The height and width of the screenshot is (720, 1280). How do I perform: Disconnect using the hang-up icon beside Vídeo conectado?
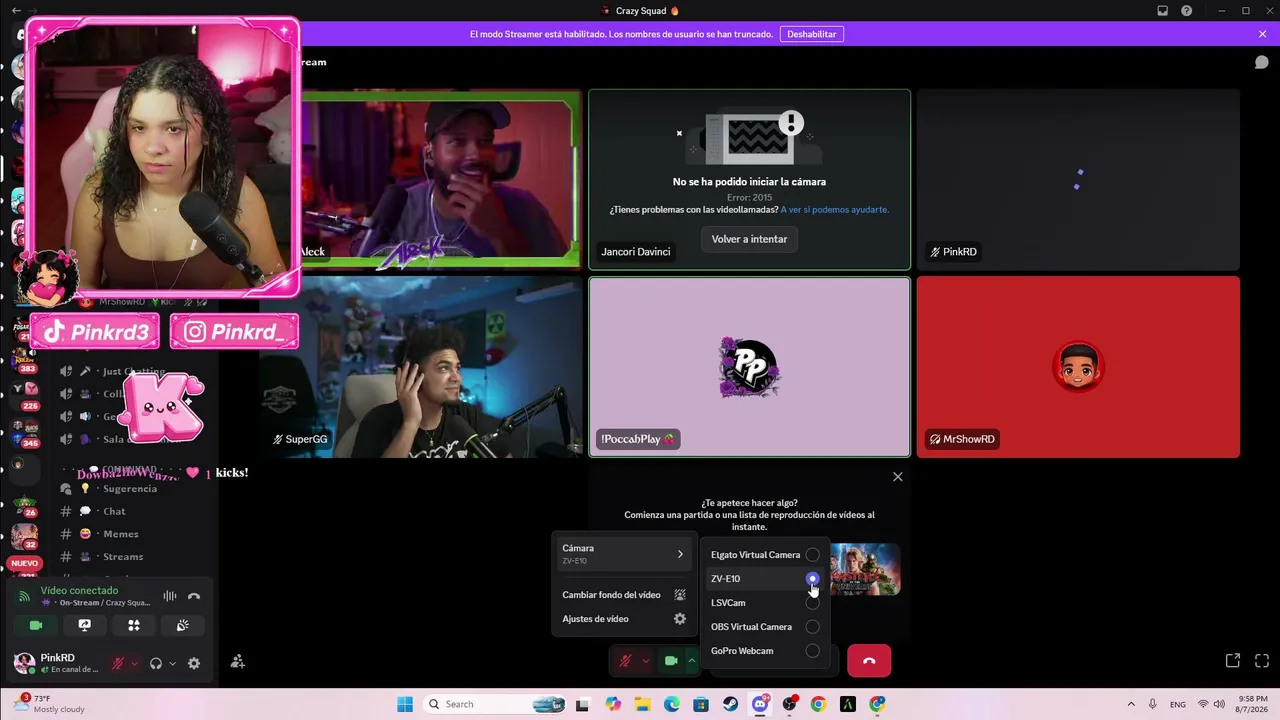tap(194, 596)
